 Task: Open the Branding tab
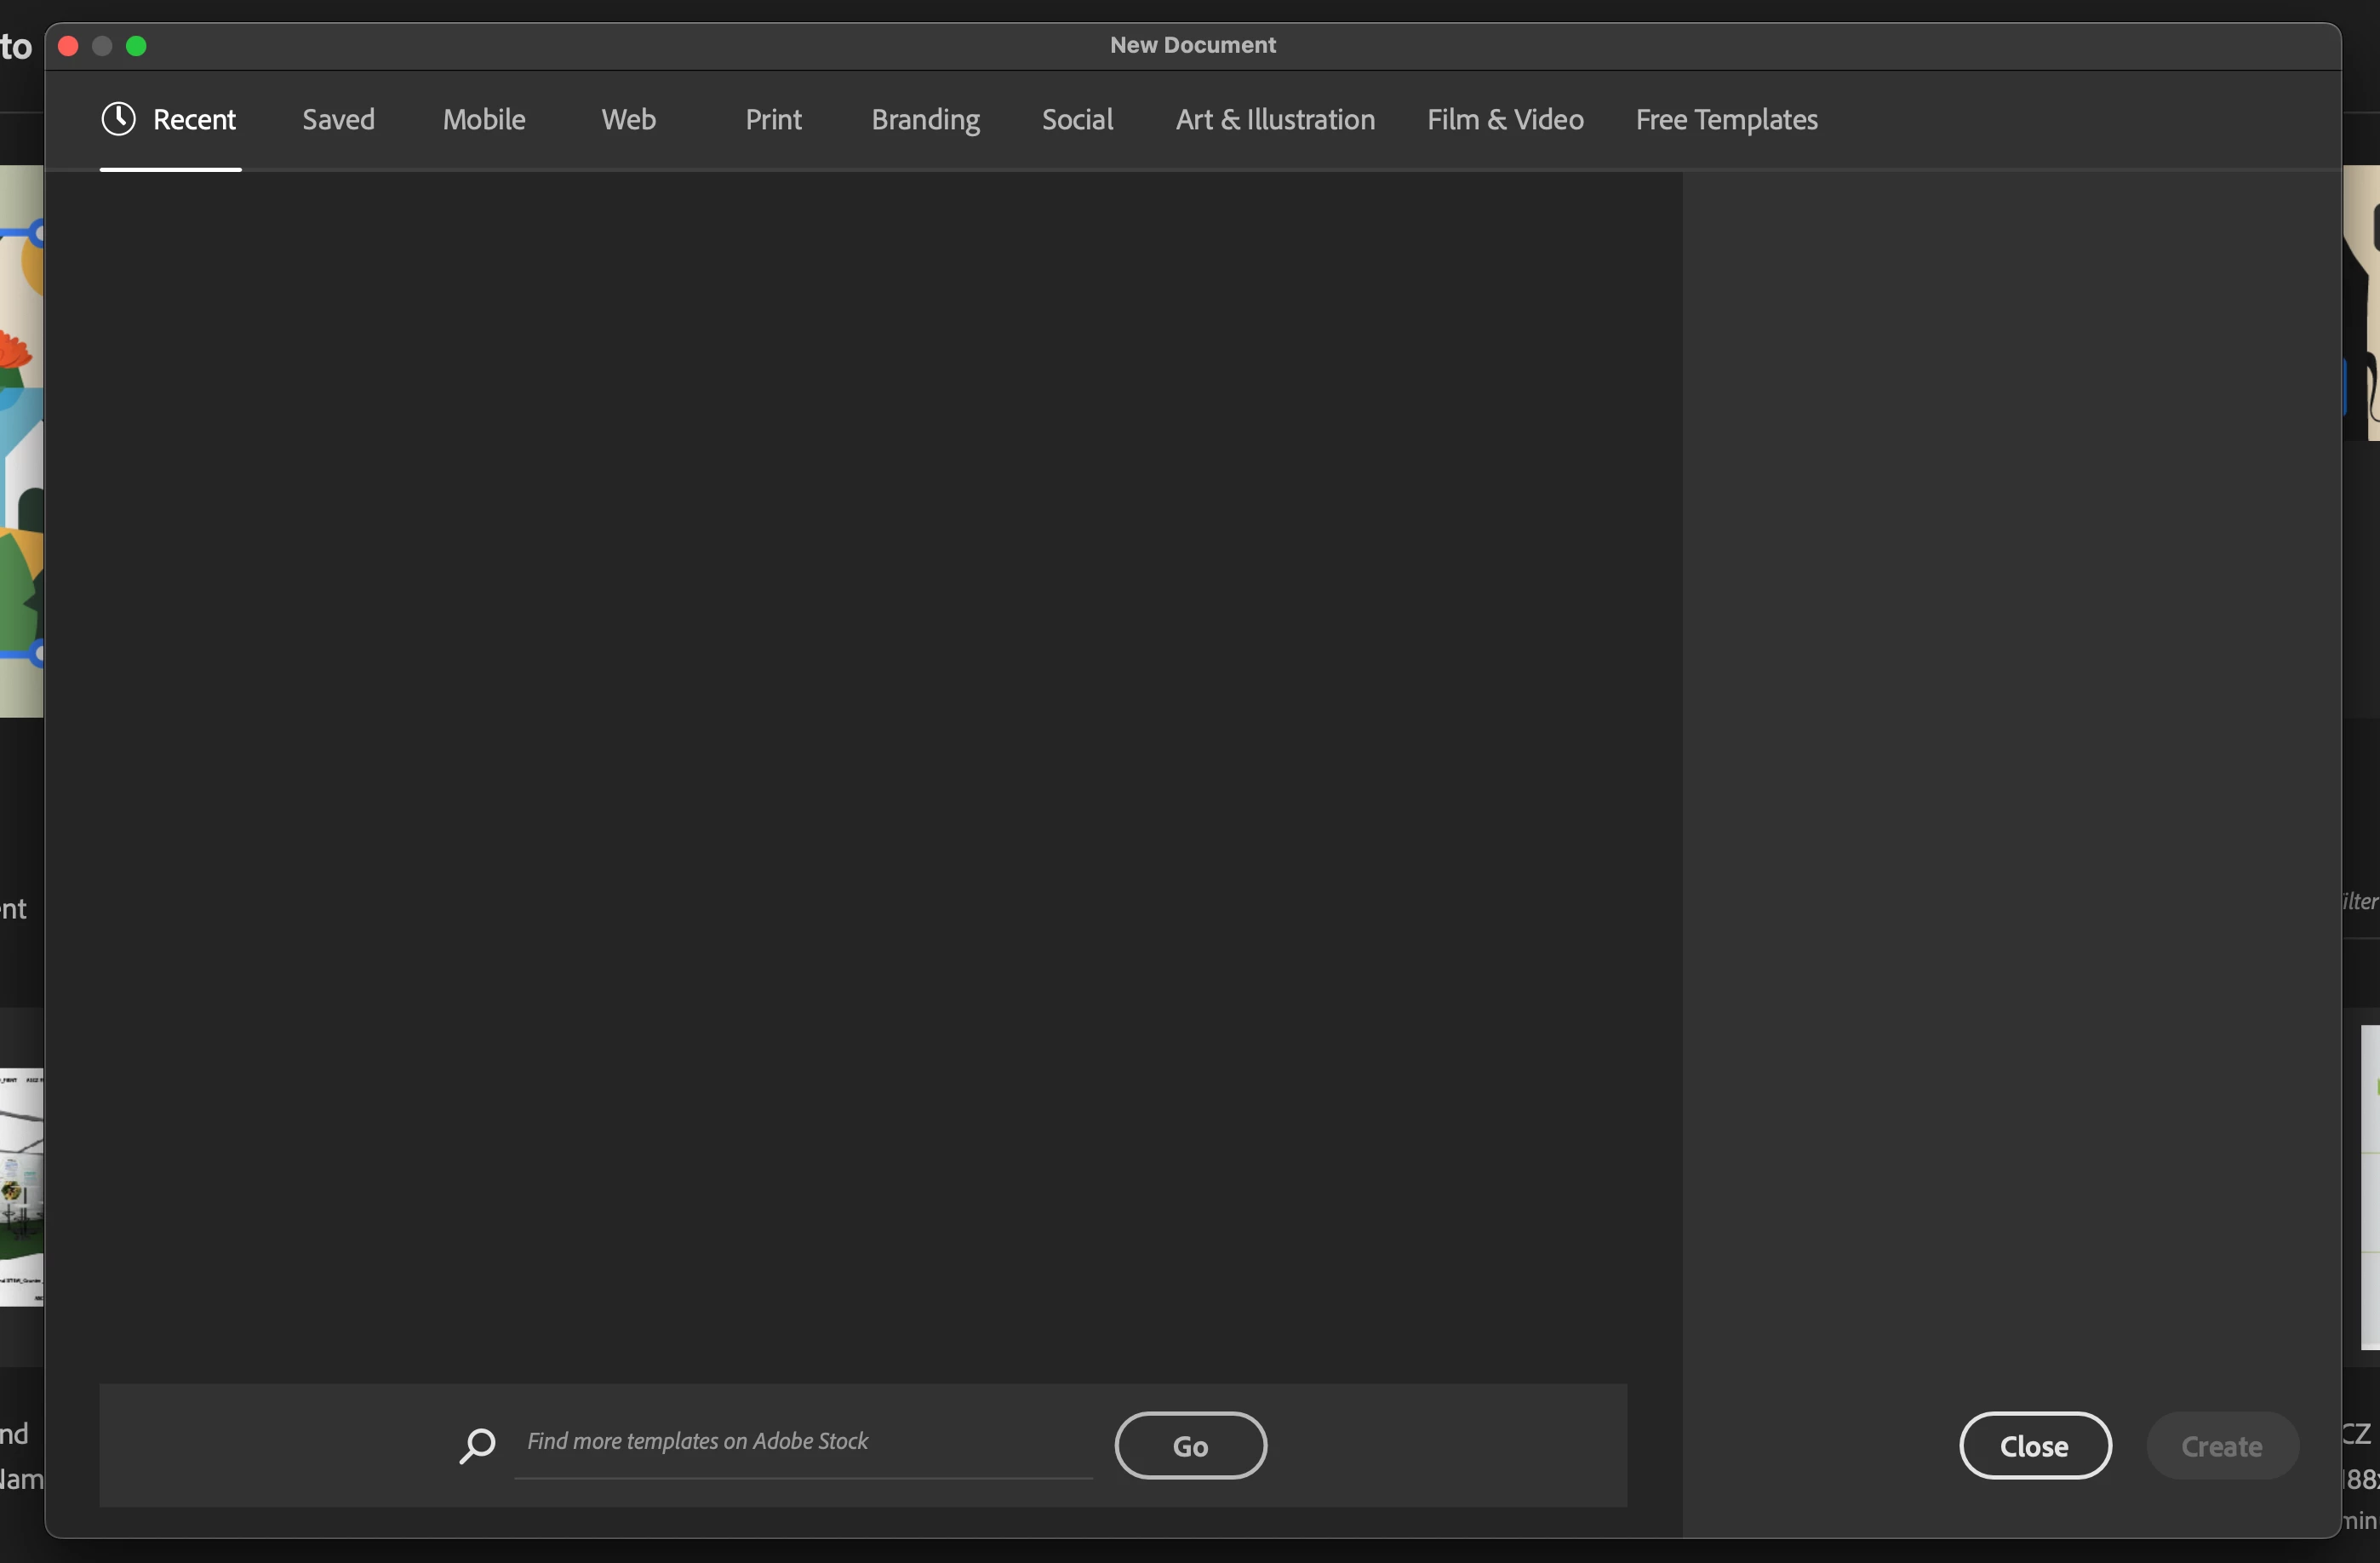point(925,120)
